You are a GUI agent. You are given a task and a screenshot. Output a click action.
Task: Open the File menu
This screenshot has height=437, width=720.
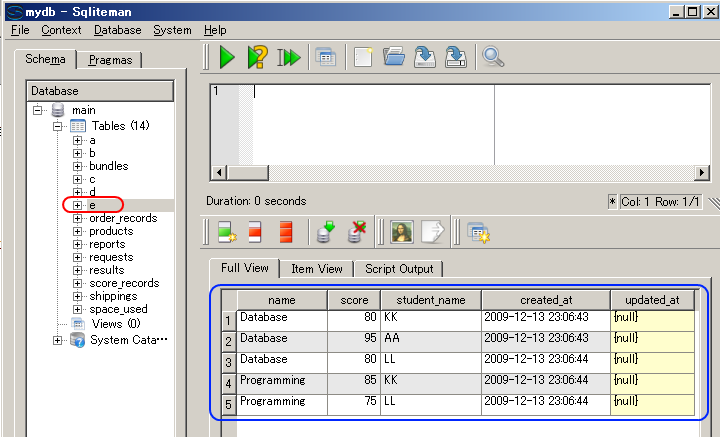click(20, 30)
